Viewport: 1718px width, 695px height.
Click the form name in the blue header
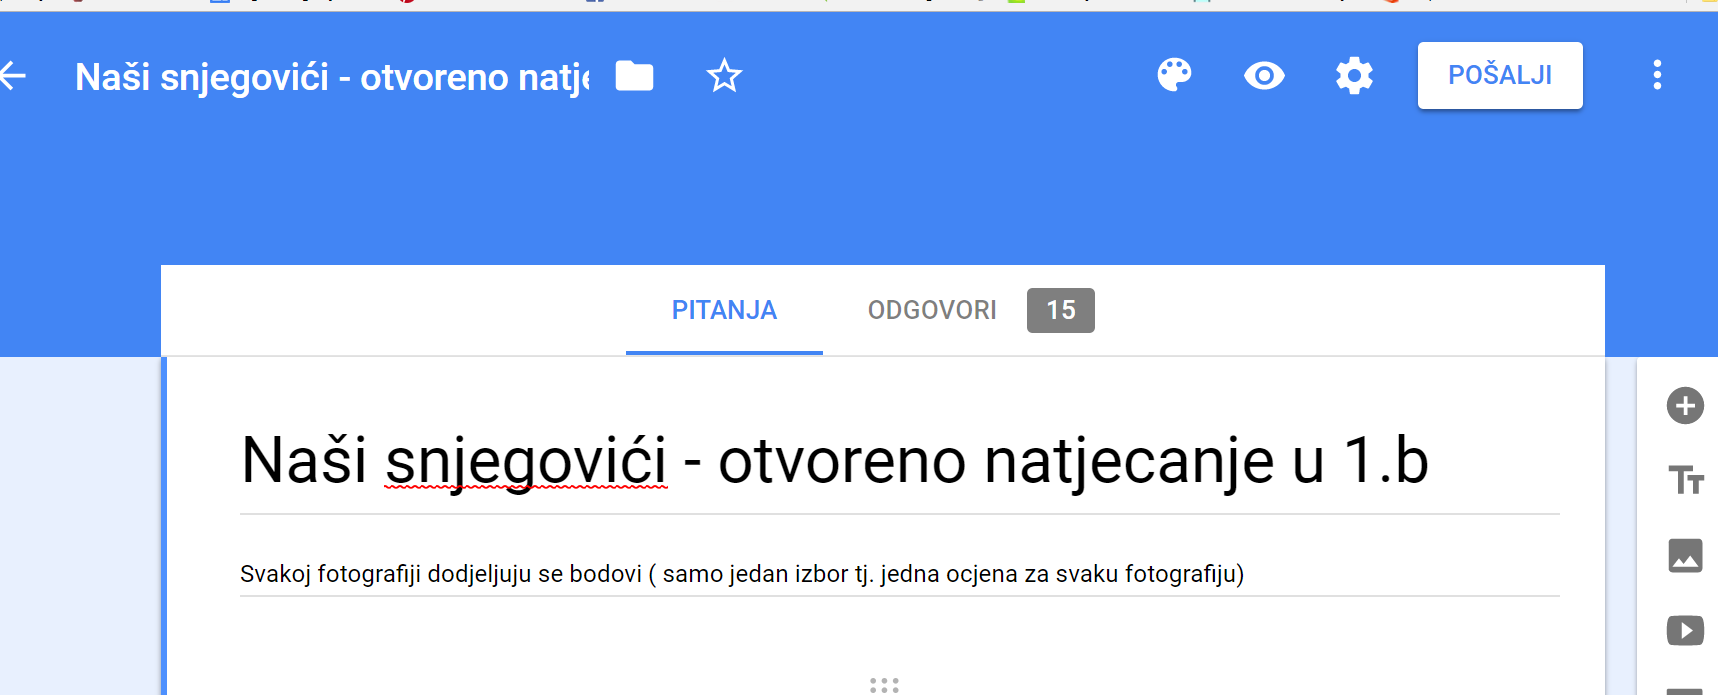tap(332, 77)
